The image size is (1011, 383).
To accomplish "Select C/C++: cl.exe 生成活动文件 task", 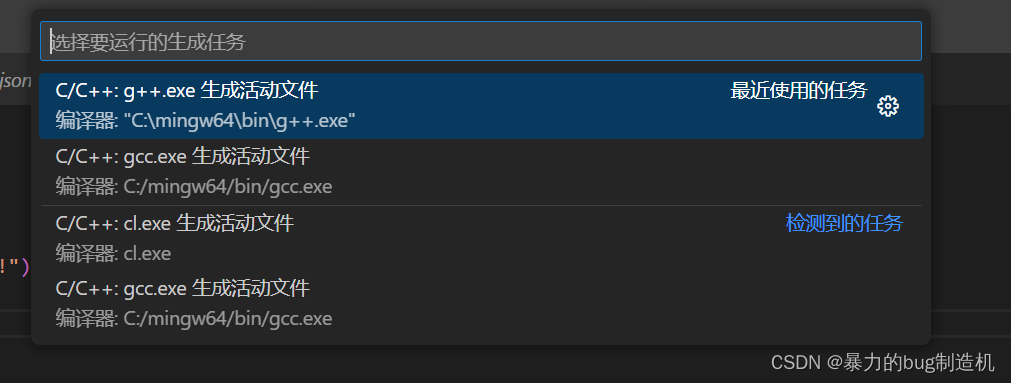I will tap(481, 238).
